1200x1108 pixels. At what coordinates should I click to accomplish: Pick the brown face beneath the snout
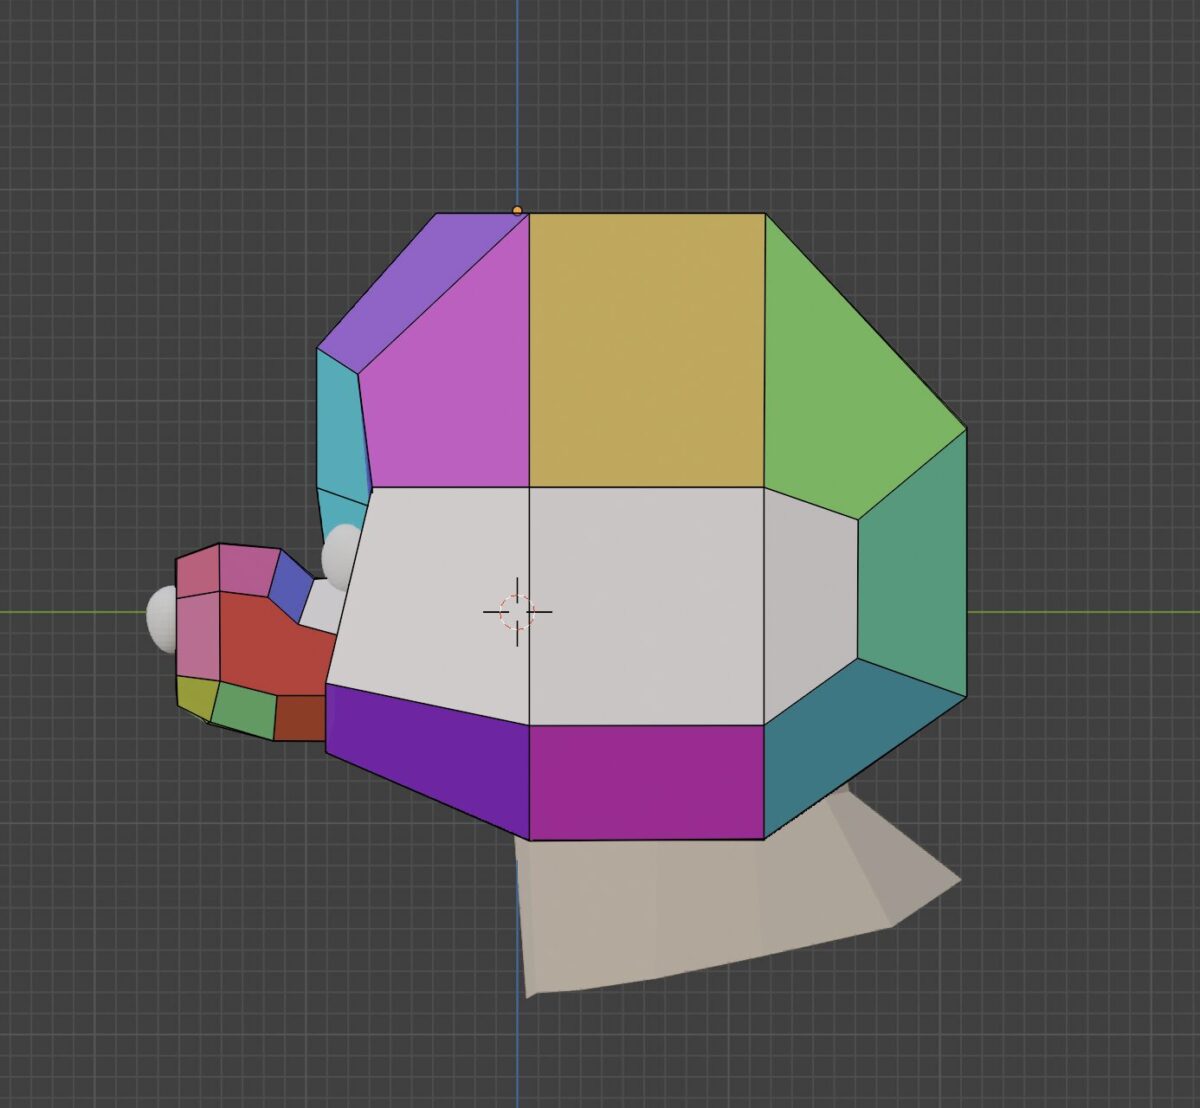(299, 718)
